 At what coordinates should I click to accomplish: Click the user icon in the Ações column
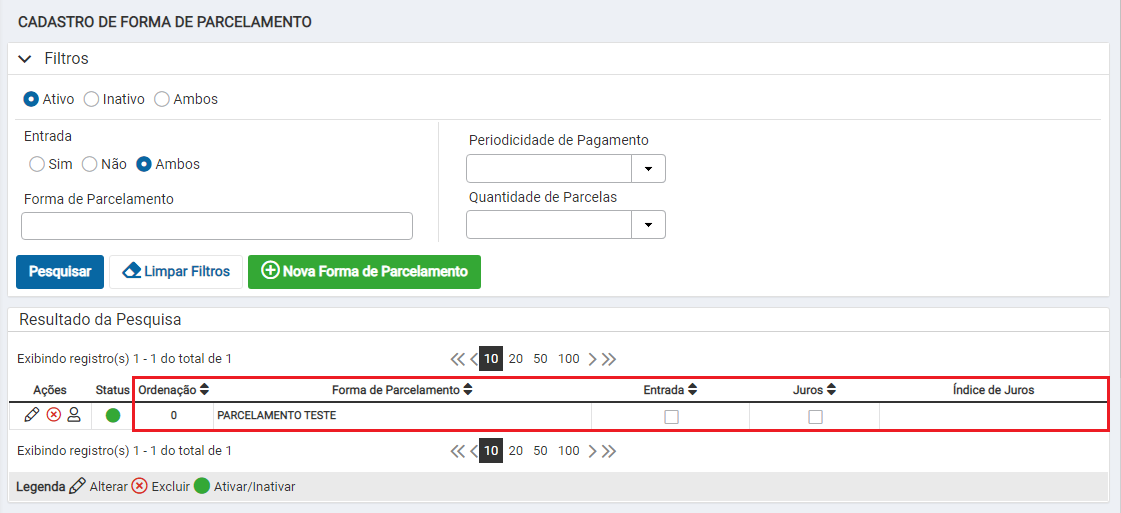tap(74, 415)
